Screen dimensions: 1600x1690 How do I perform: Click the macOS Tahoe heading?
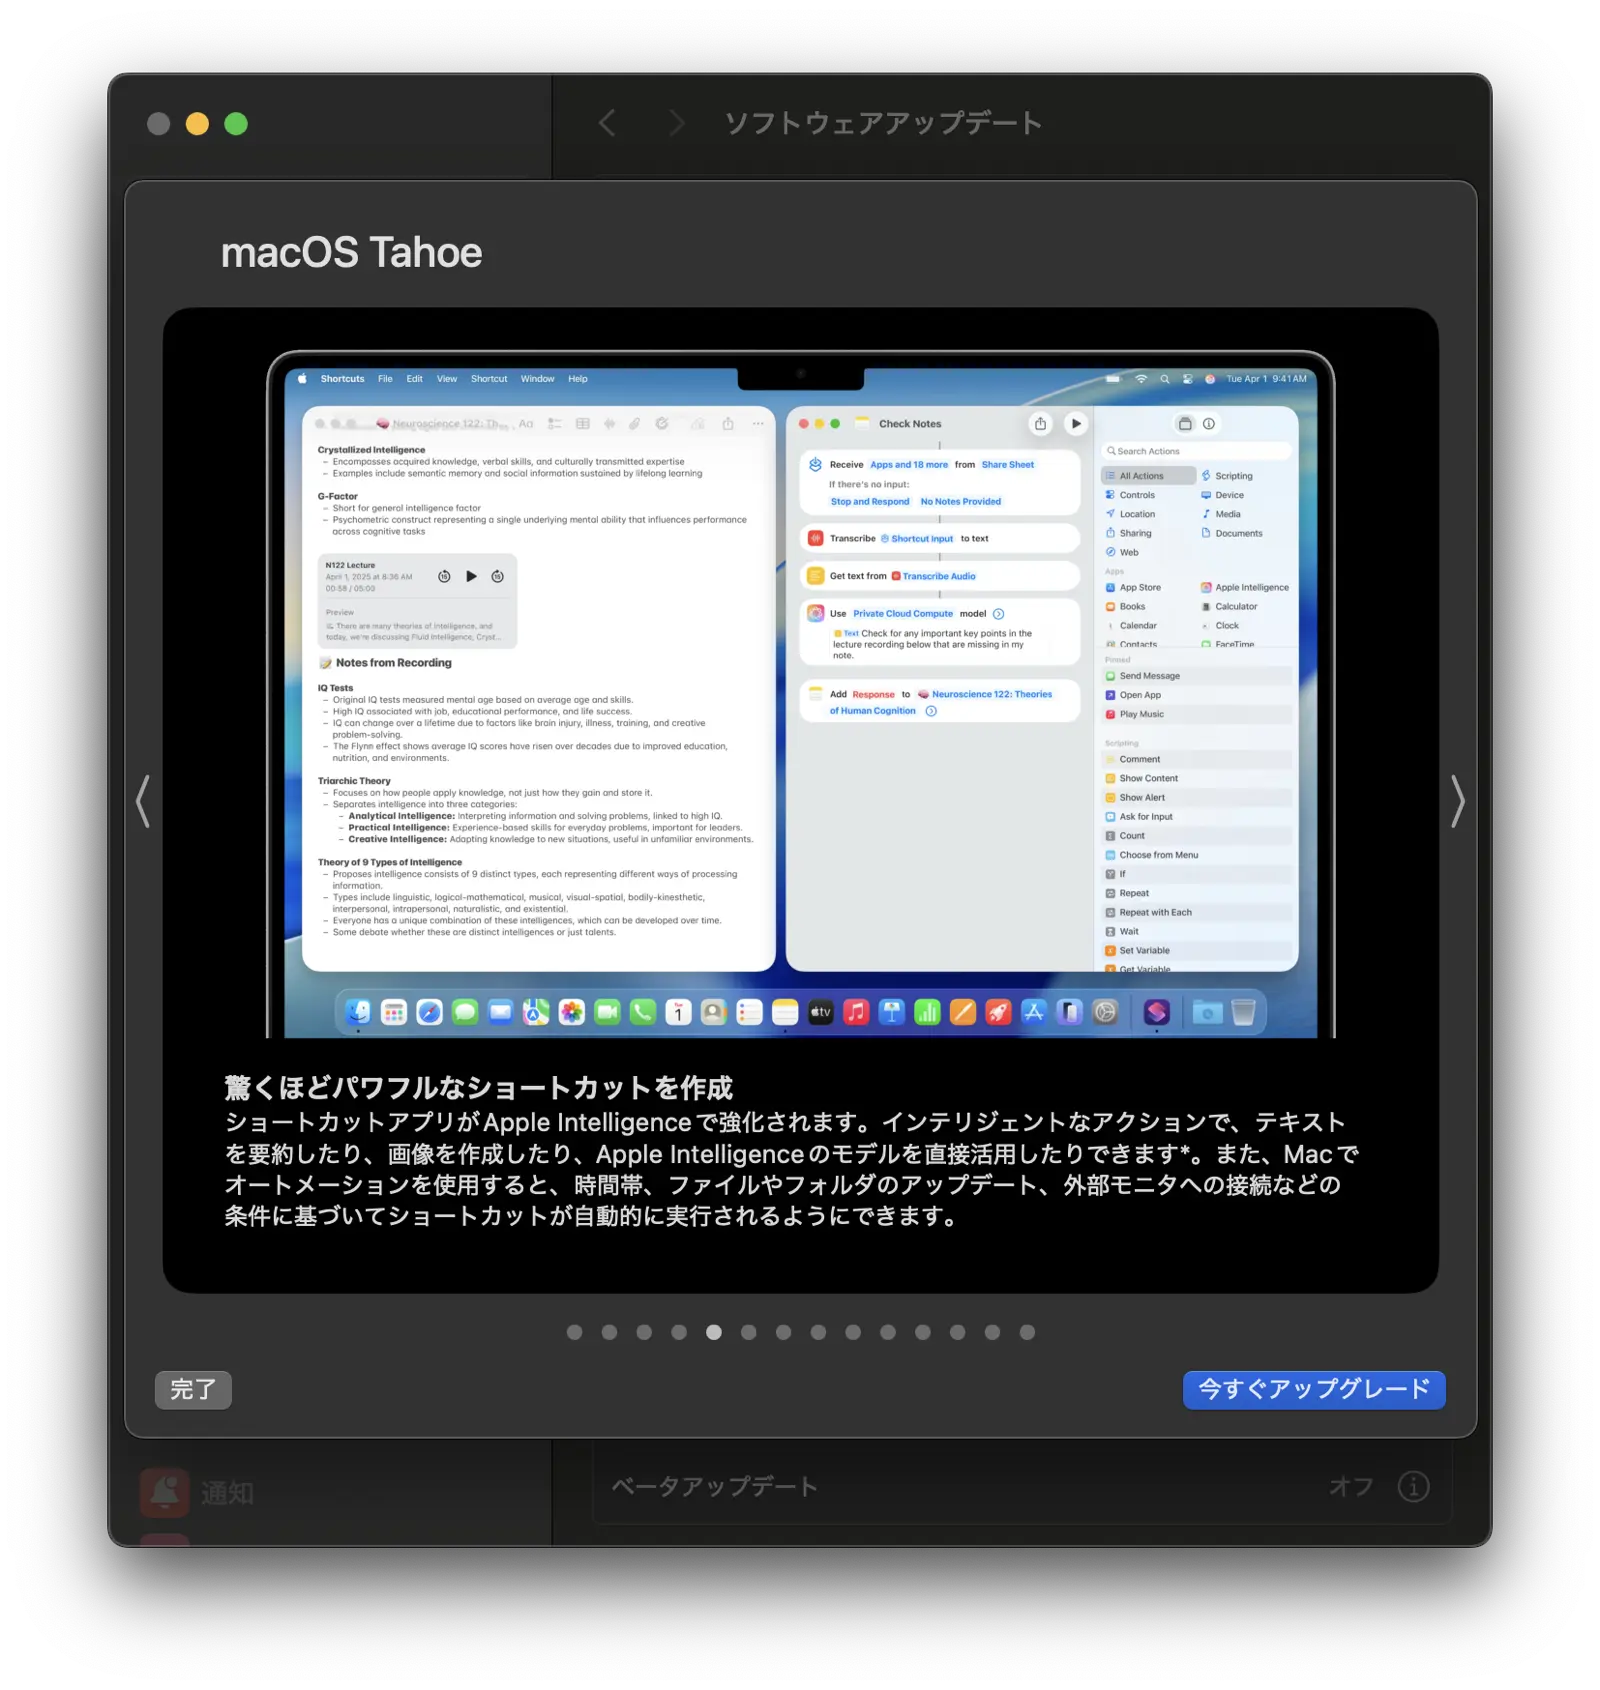(x=351, y=252)
